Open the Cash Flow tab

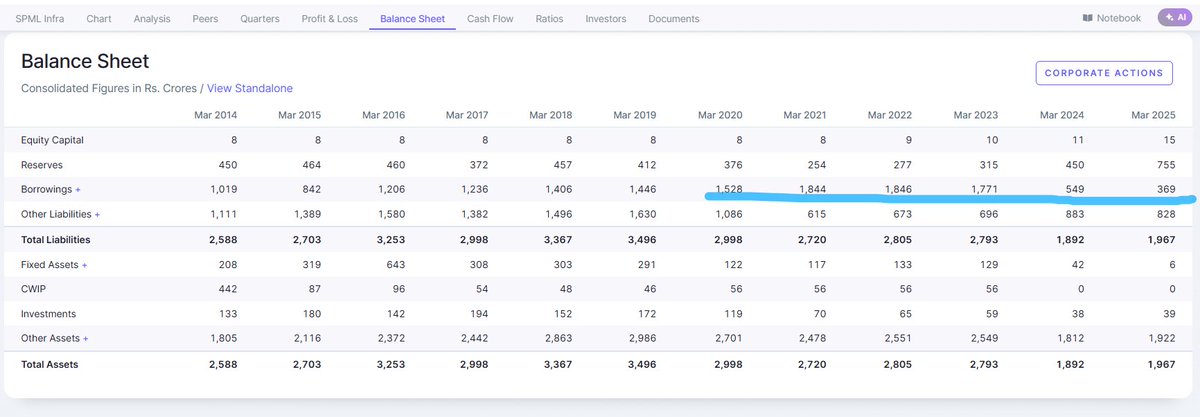coord(490,18)
